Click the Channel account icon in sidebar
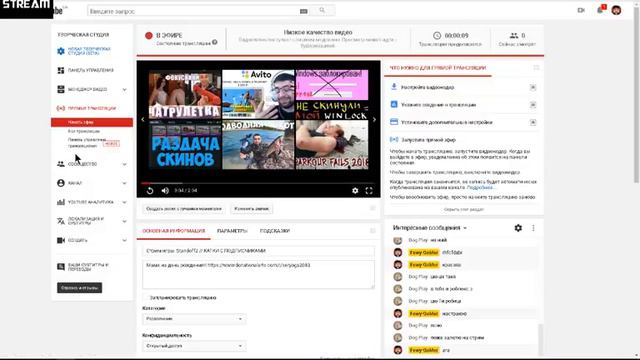Screen dimensions: 640x360 (61, 183)
